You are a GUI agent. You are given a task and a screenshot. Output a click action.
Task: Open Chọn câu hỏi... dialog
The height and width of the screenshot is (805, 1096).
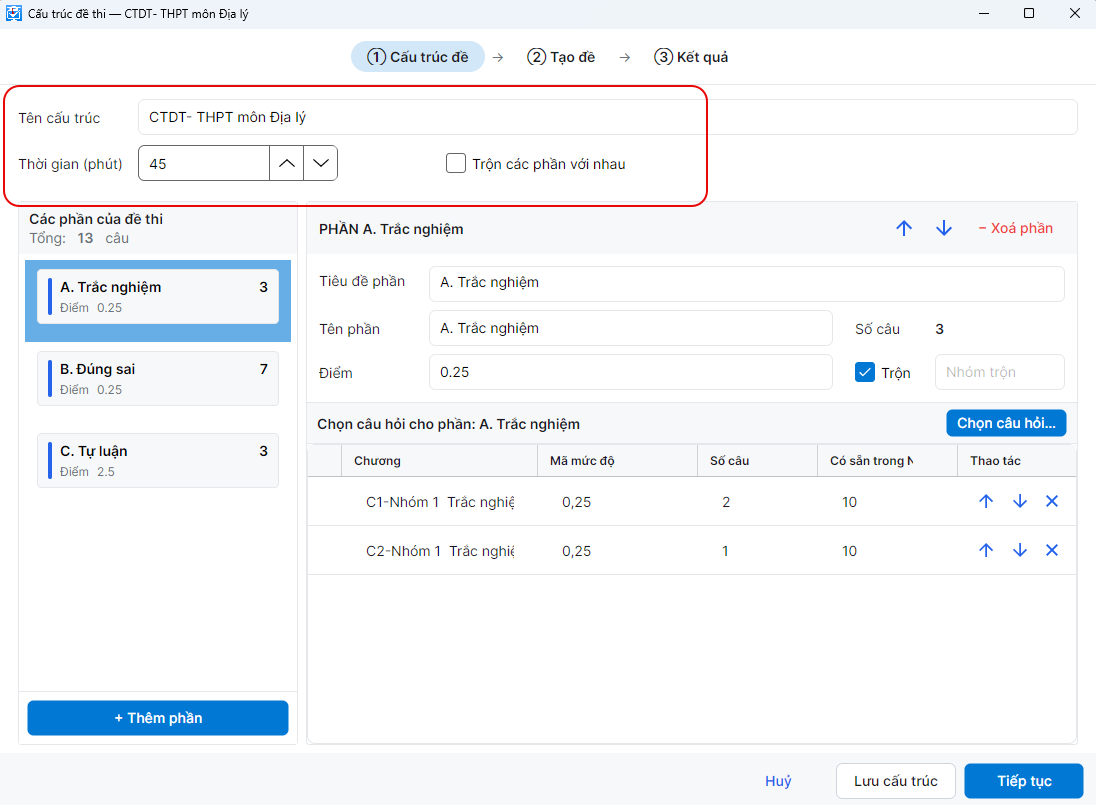coord(1007,423)
